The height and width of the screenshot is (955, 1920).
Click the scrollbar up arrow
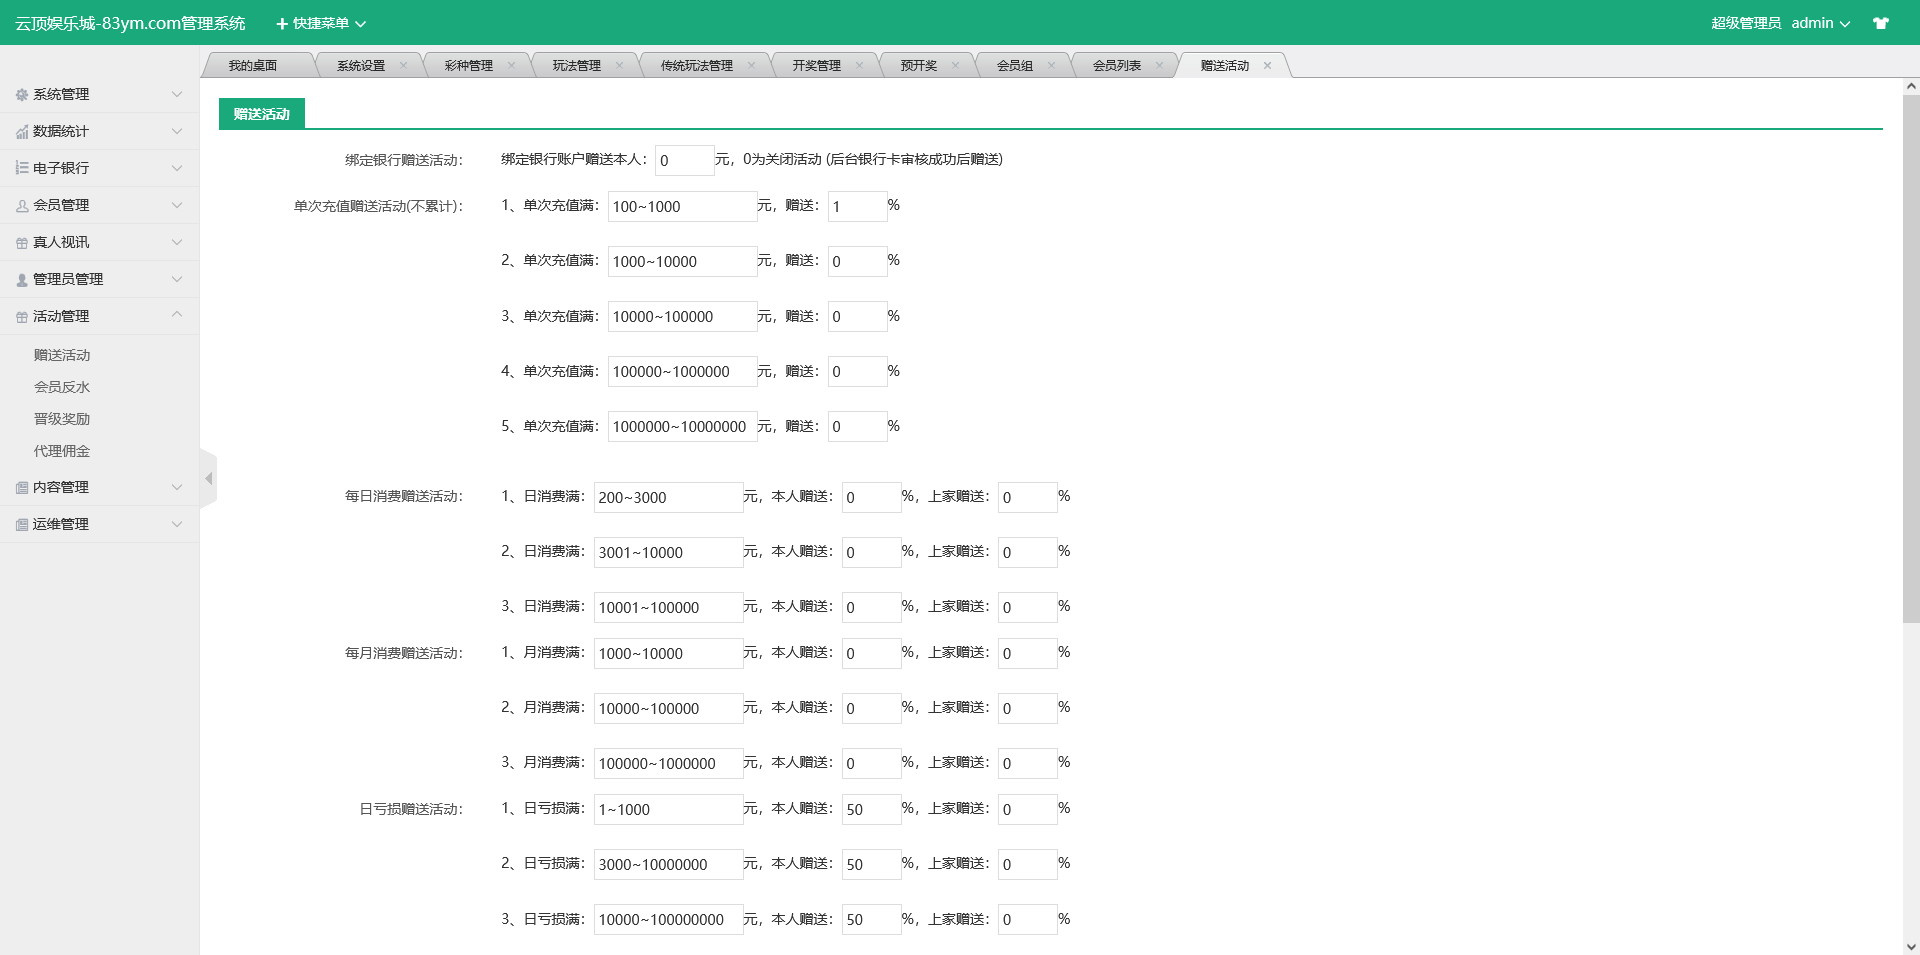pyautogui.click(x=1911, y=87)
